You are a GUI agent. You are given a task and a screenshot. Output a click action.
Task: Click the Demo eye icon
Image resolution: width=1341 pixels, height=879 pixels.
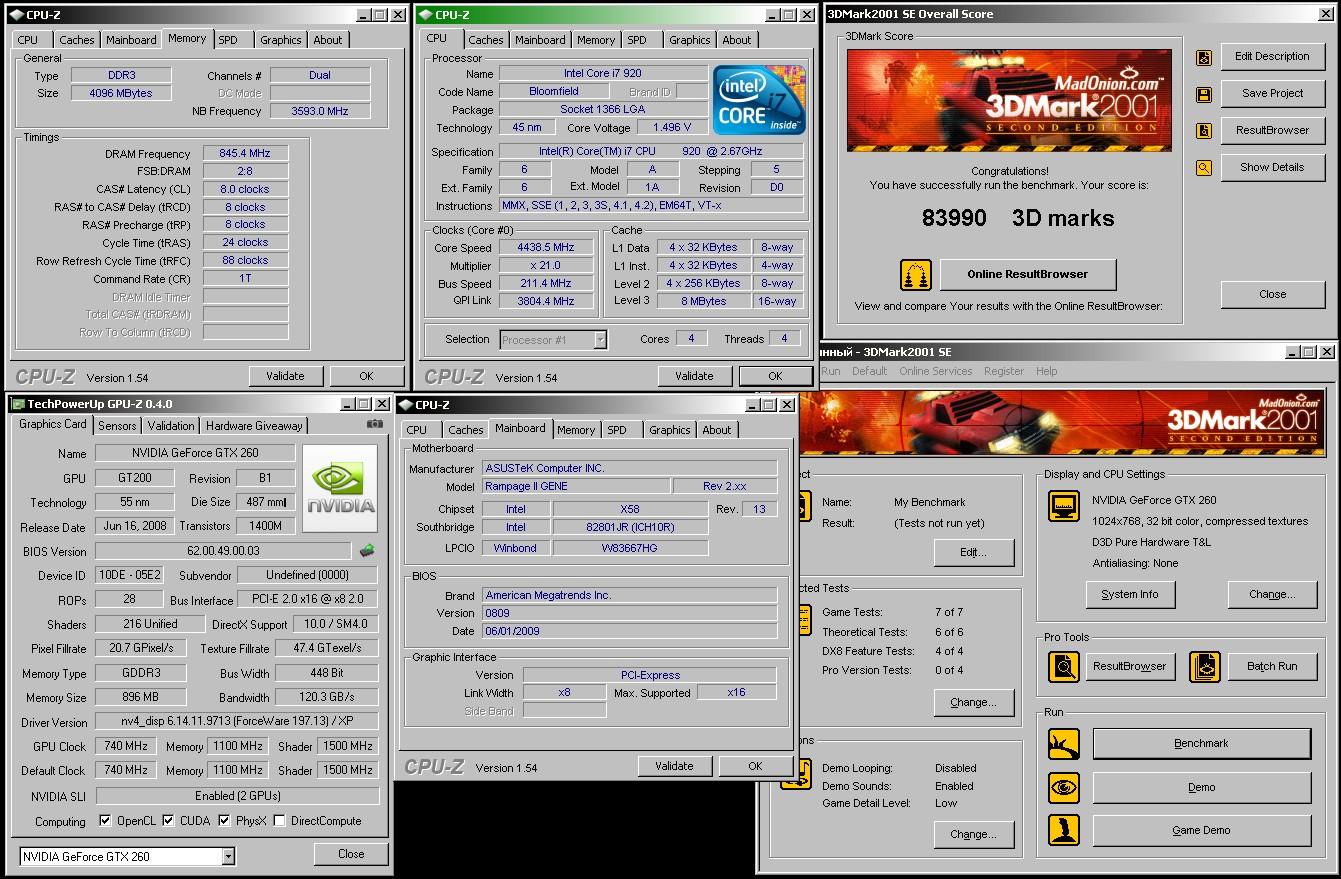tap(1064, 787)
